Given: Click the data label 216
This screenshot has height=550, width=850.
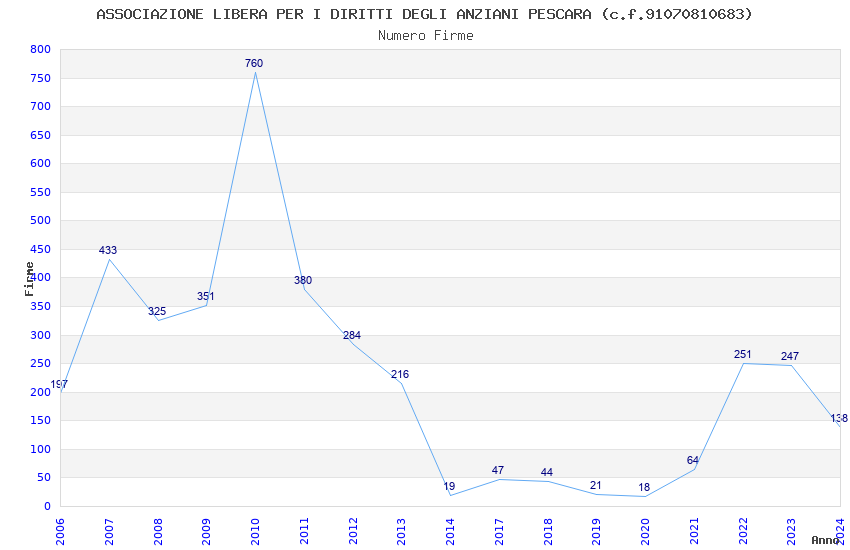Looking at the screenshot, I should (400, 374).
